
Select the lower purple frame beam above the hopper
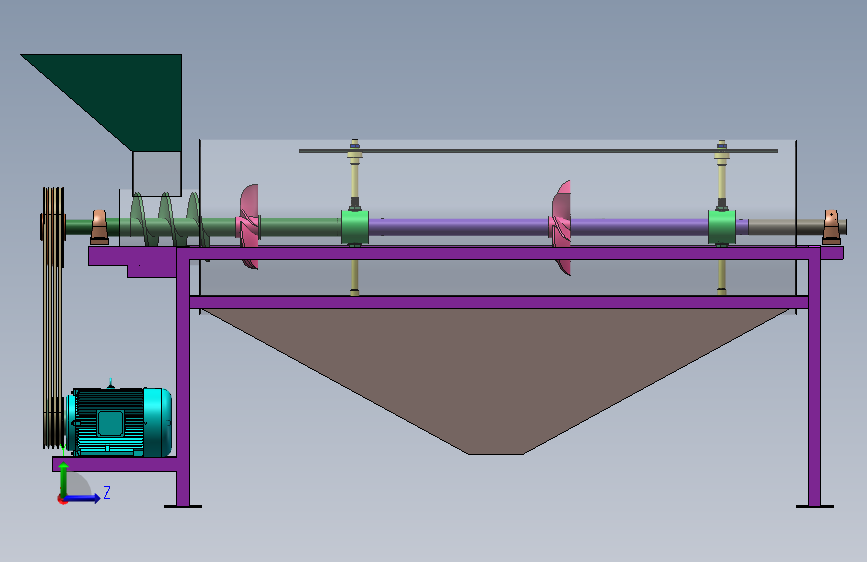tap(499, 302)
